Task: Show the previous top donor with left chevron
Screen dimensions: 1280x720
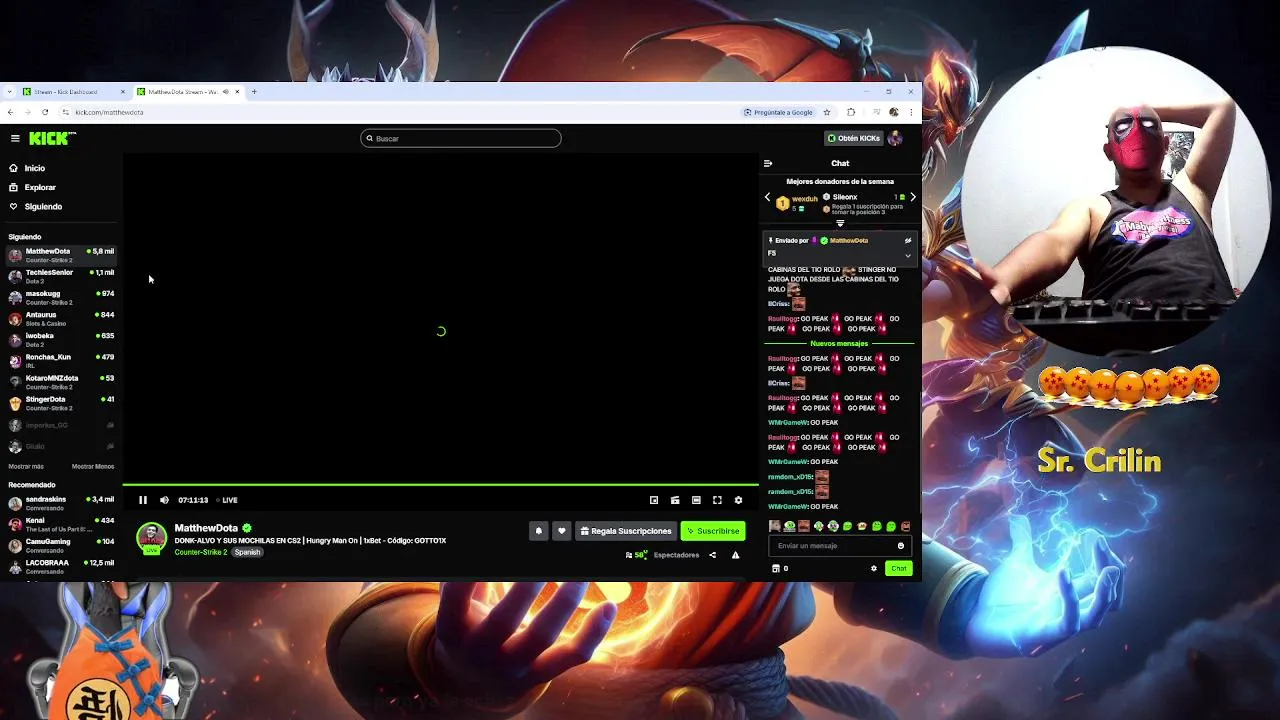Action: pos(768,197)
